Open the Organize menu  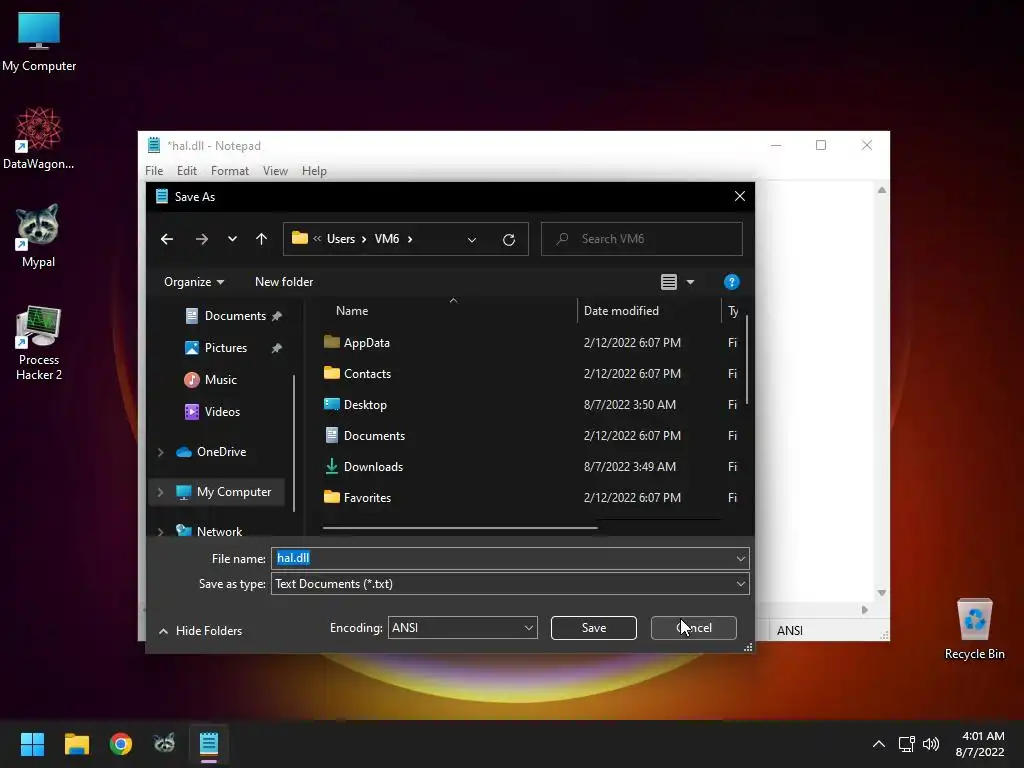194,282
